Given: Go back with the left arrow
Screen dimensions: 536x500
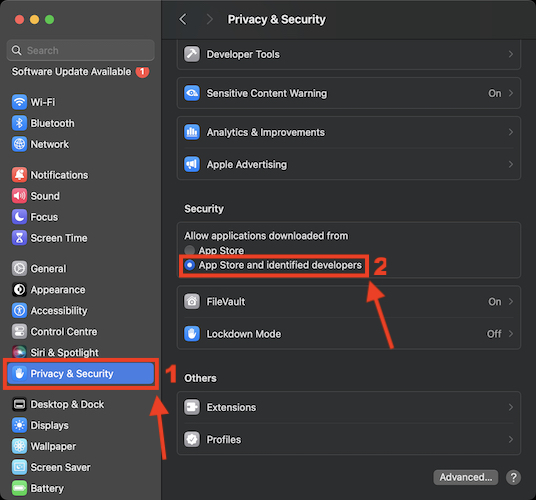Looking at the screenshot, I should point(183,19).
